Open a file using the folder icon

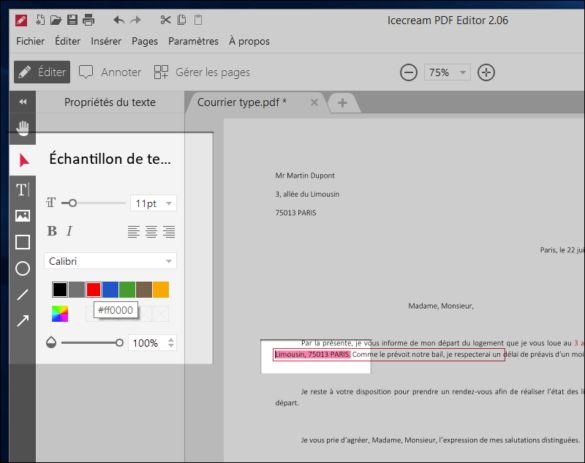point(56,20)
